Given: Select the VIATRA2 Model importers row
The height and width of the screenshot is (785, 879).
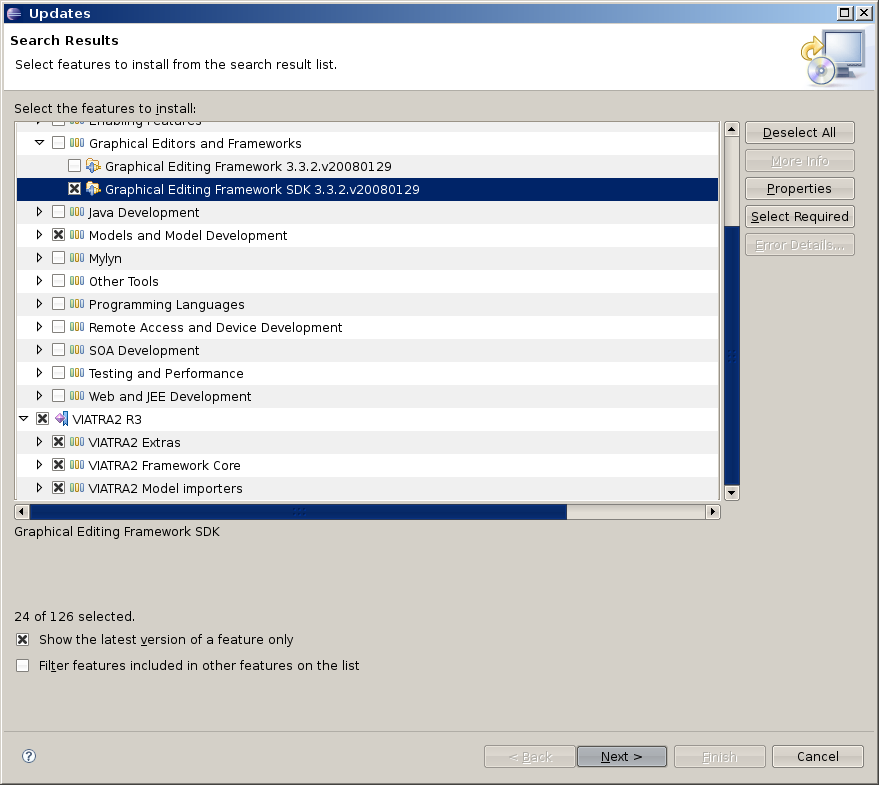Looking at the screenshot, I should coord(367,488).
